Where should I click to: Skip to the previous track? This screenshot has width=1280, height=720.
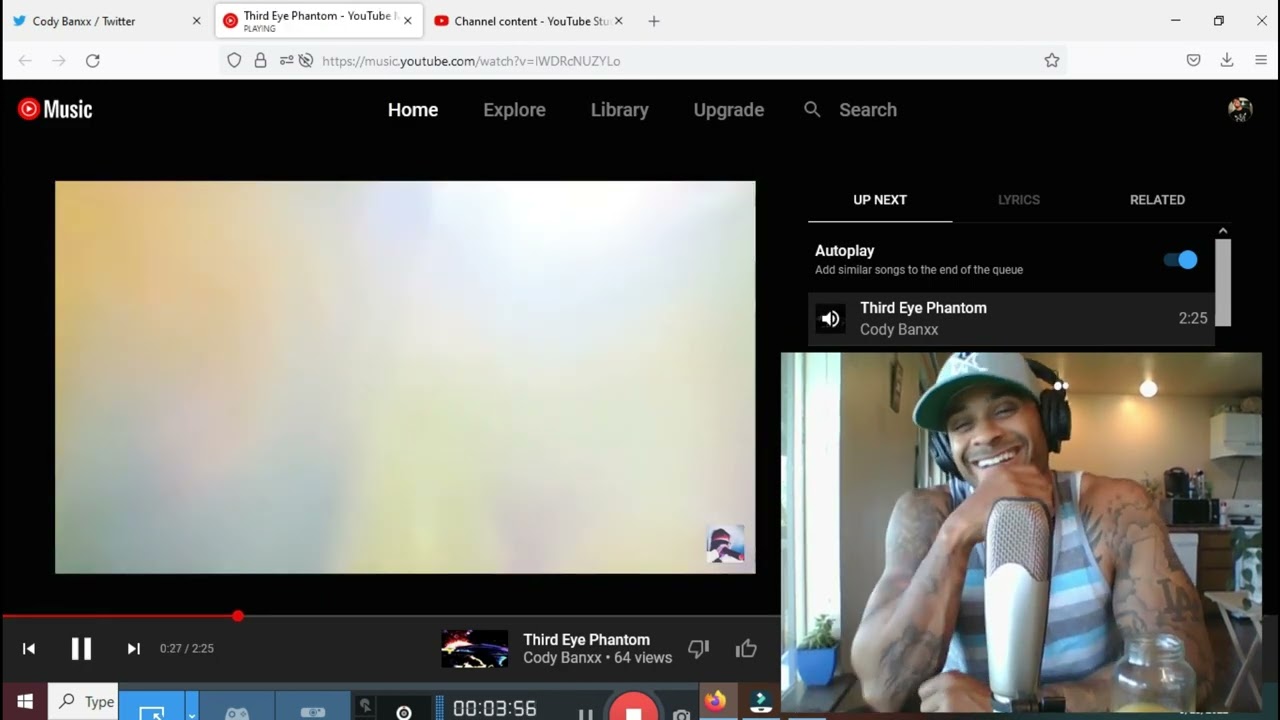[29, 649]
